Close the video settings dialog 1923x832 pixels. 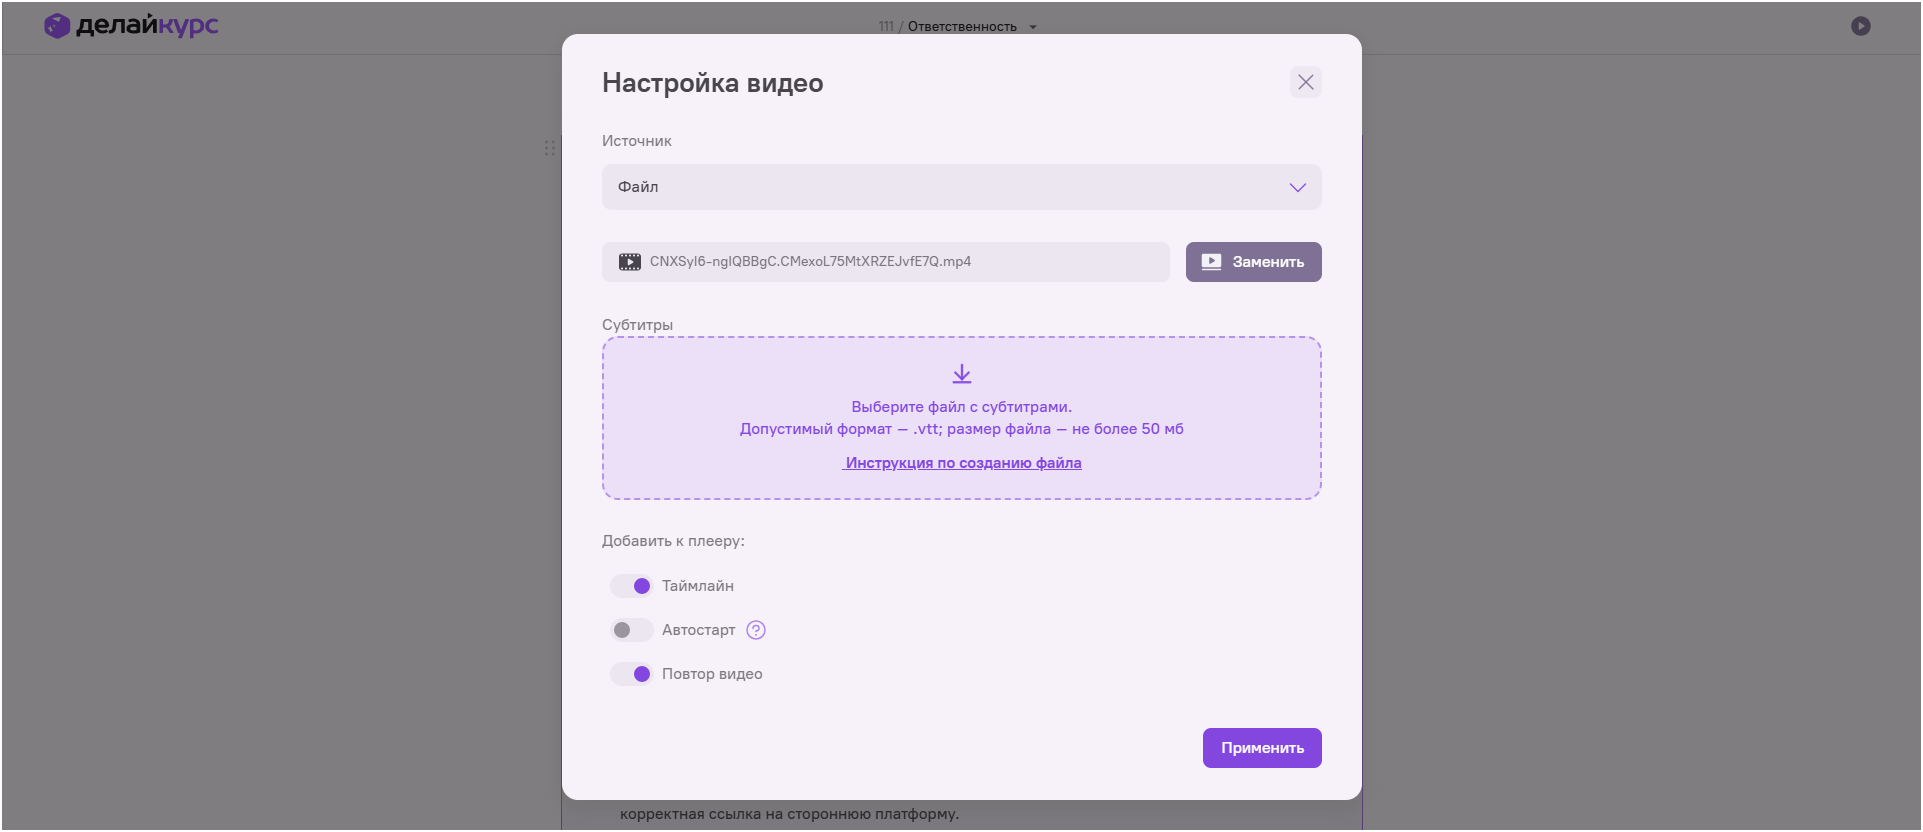tap(1305, 82)
